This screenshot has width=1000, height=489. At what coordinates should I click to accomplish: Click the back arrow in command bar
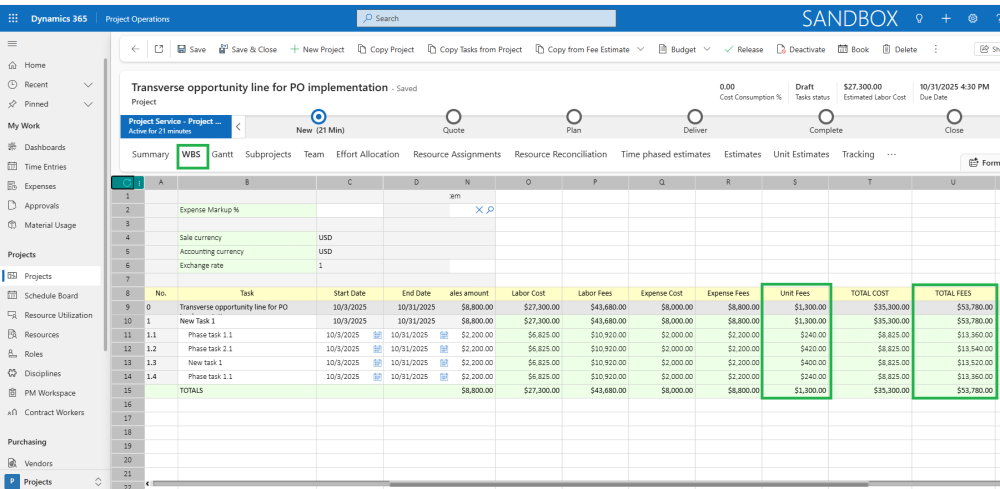(136, 49)
